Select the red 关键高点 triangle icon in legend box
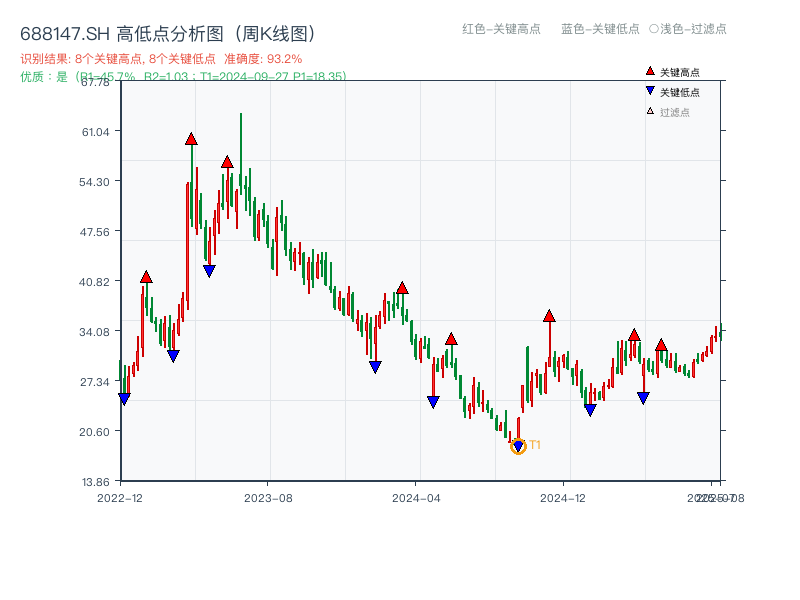This screenshot has height=600, width=800. (x=650, y=71)
